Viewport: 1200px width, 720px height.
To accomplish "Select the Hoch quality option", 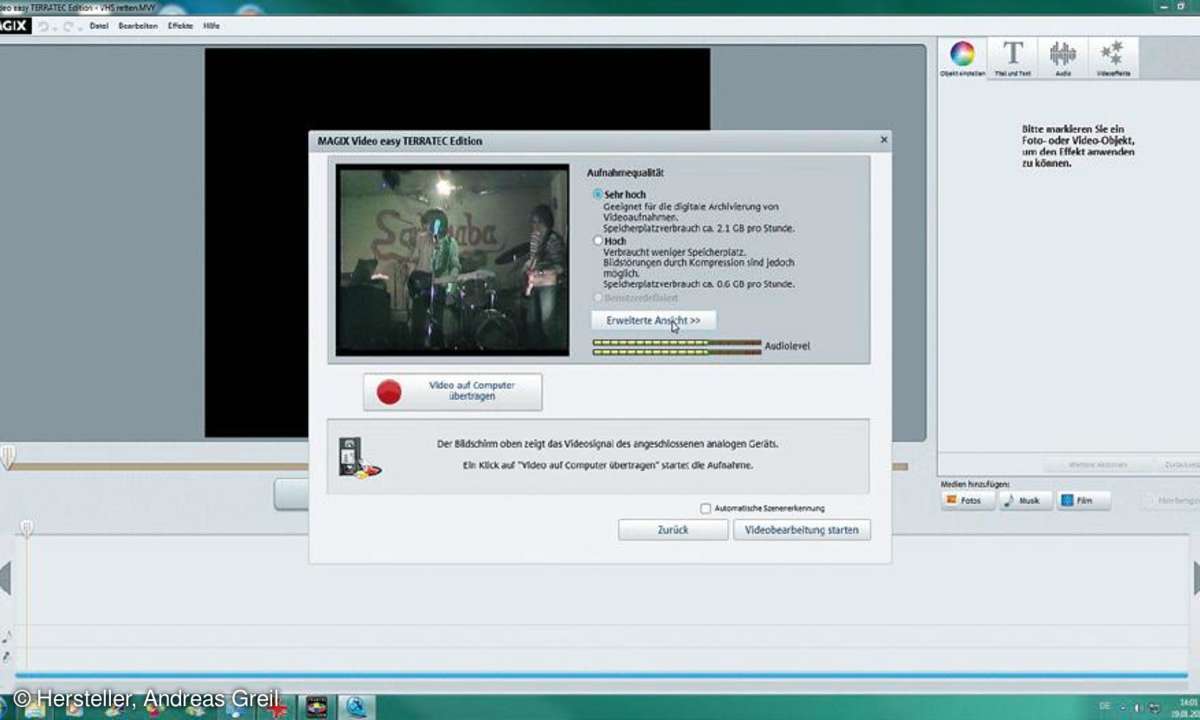I will 598,241.
